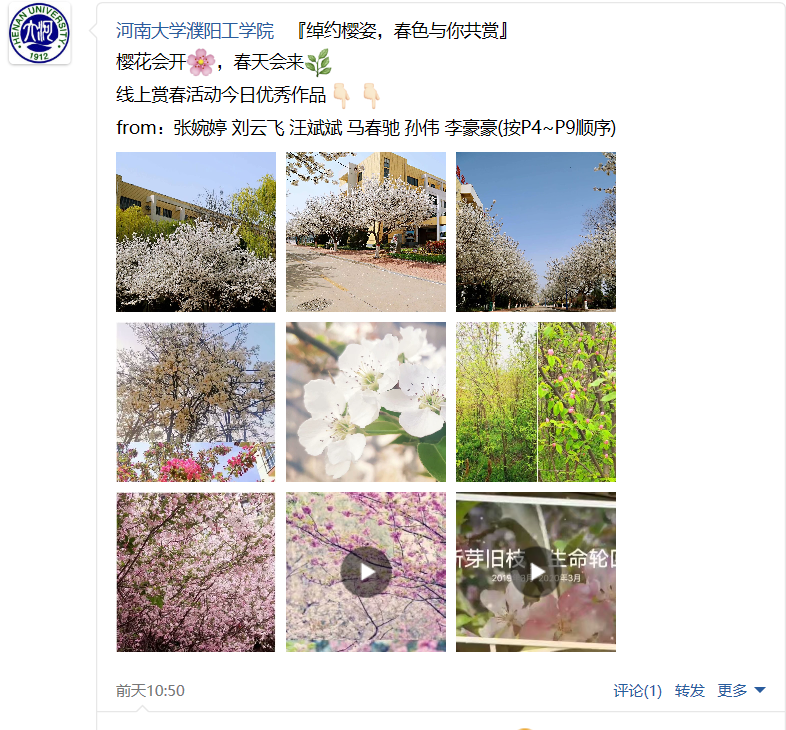Select the 转发 repost button
Image resolution: width=786 pixels, height=730 pixels.
690,690
